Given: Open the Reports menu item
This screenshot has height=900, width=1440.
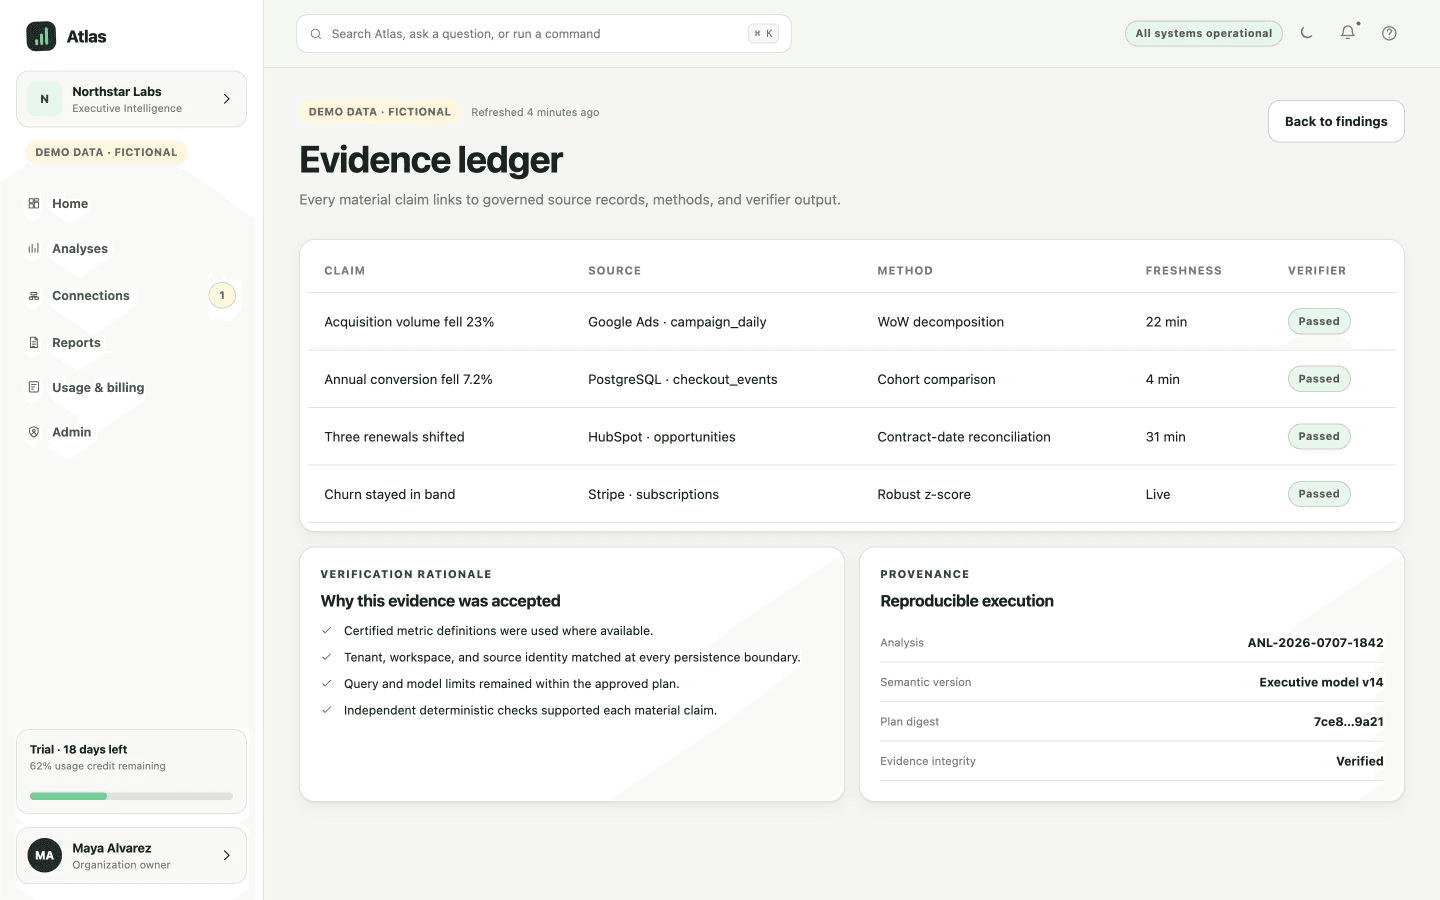Looking at the screenshot, I should click(131, 342).
